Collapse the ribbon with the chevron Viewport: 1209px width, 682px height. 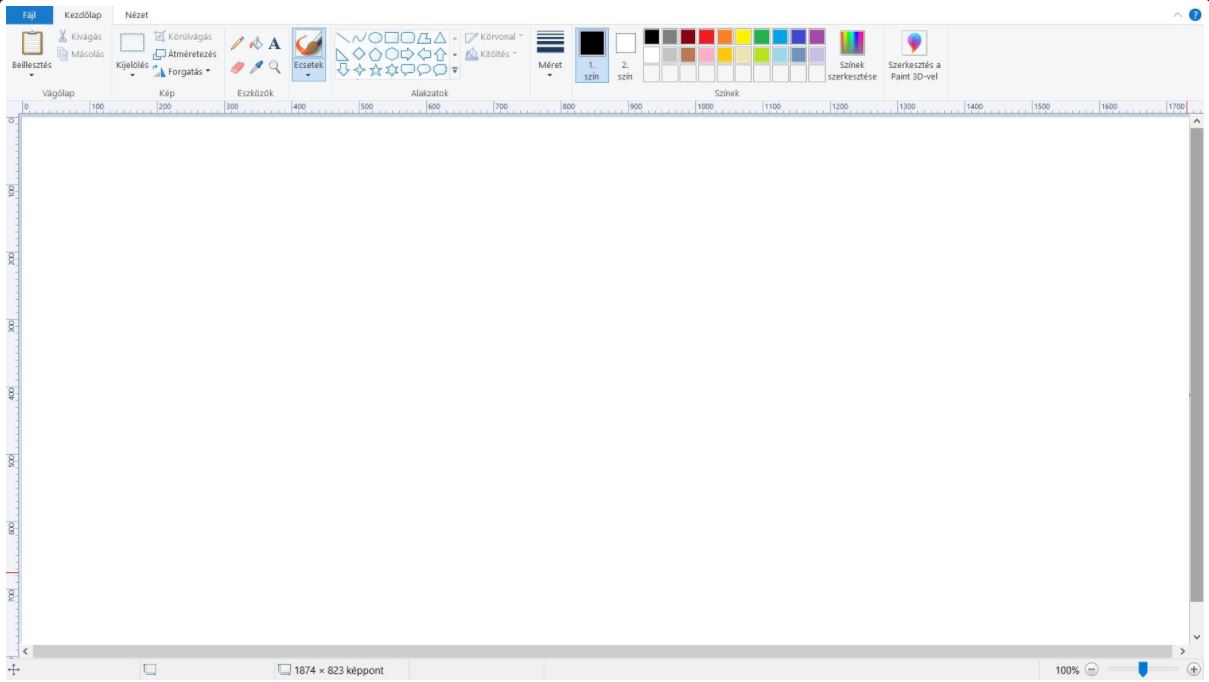click(x=1178, y=15)
